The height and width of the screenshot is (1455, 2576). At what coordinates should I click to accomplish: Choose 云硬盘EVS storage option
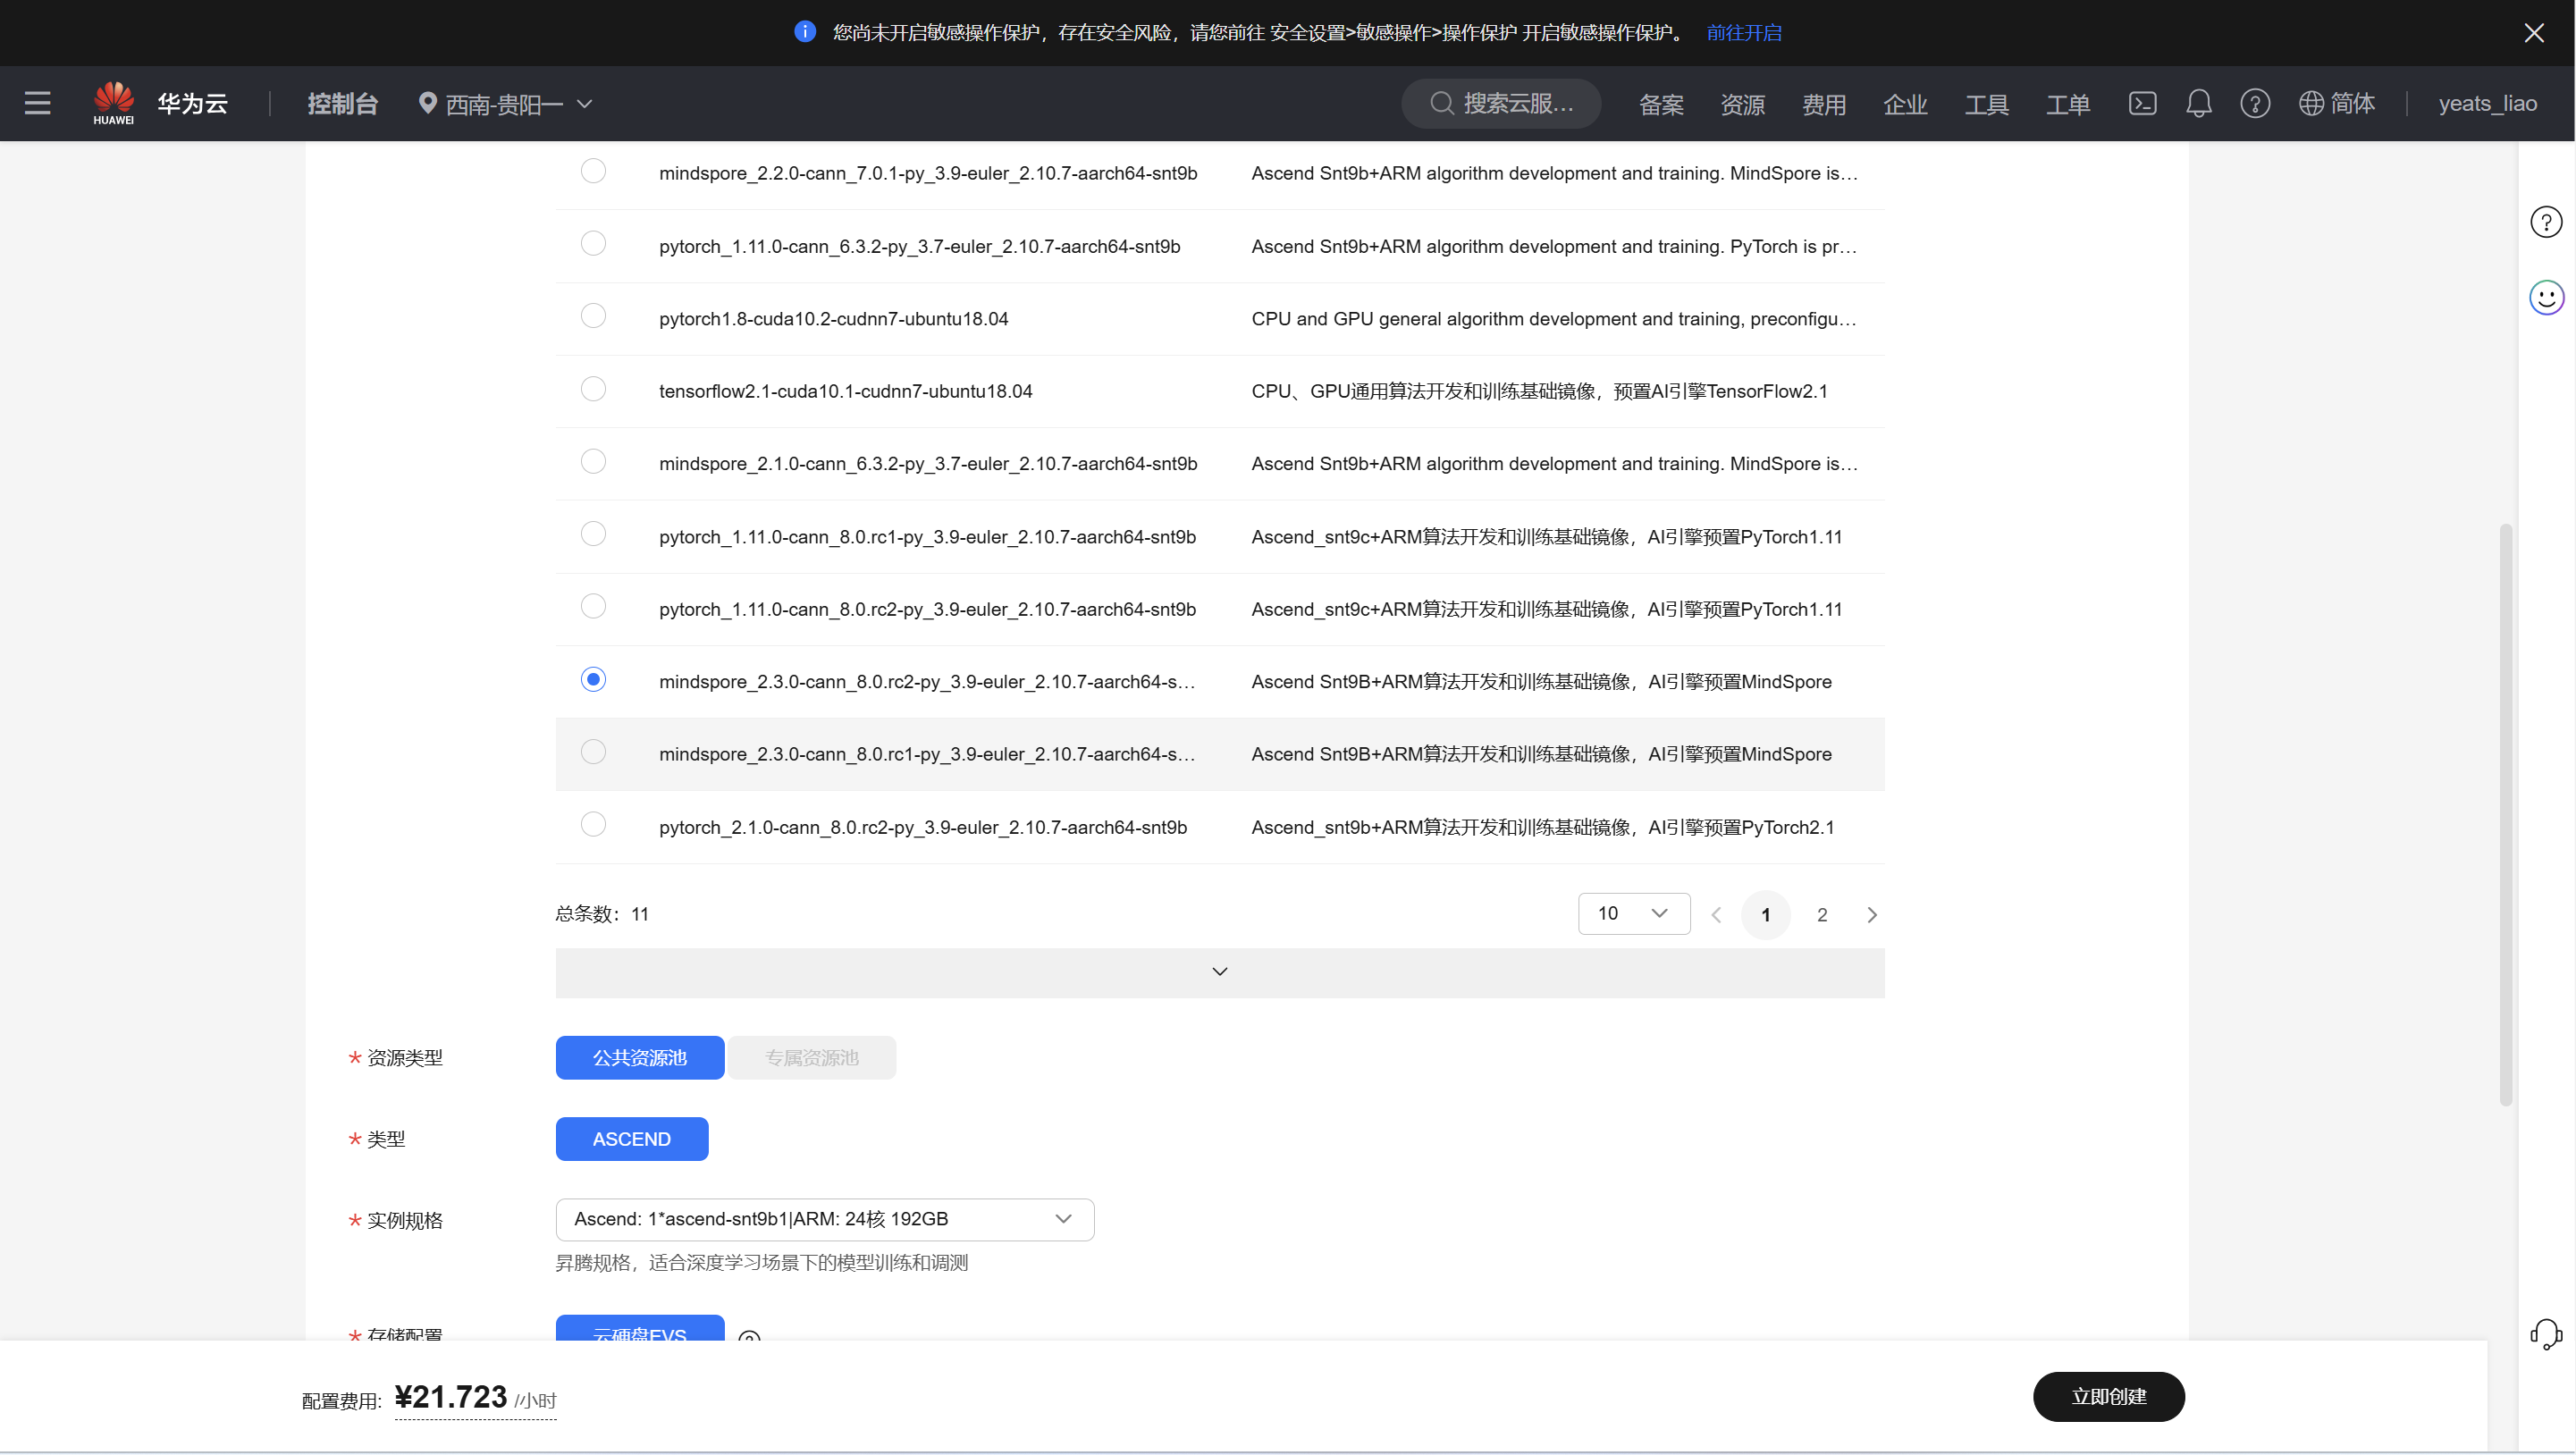639,1328
